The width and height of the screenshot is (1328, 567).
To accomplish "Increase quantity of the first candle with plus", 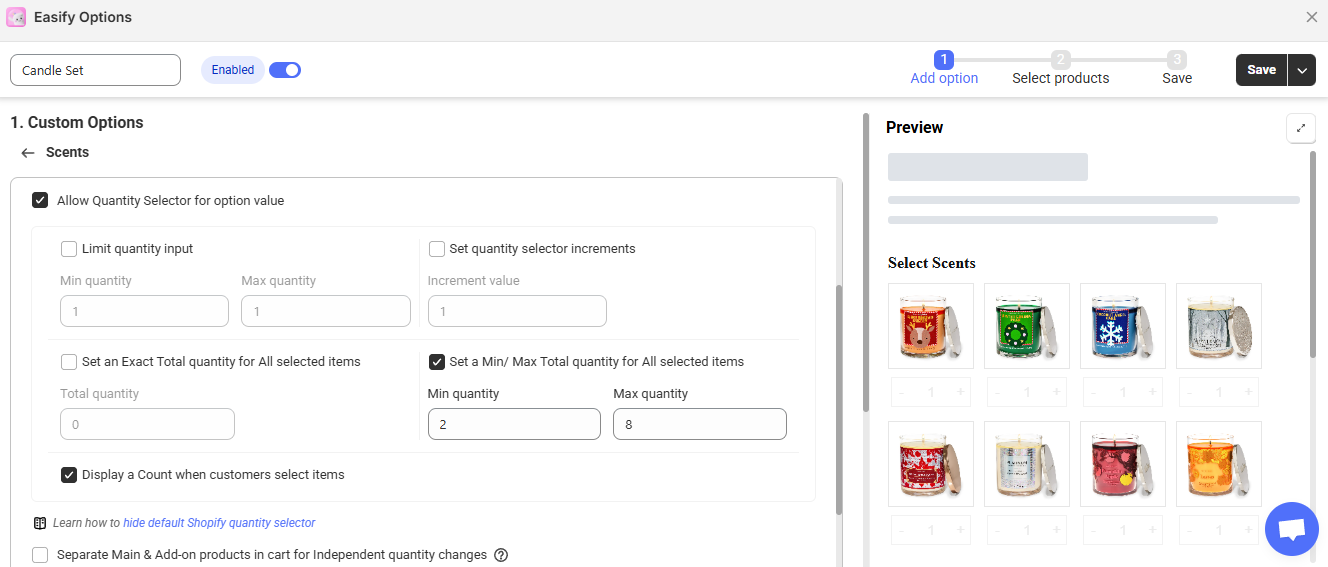I will (x=960, y=393).
